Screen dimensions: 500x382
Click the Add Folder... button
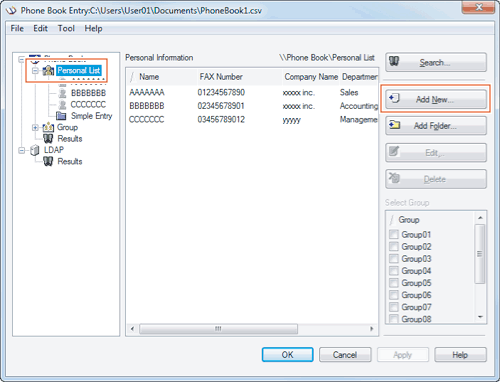(x=436, y=126)
